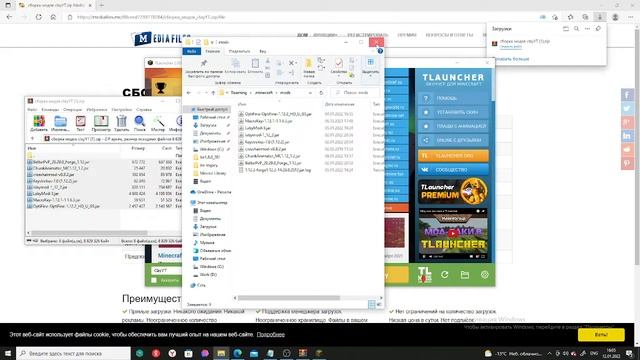Click Explorer Paste ribbon icon

point(255,63)
